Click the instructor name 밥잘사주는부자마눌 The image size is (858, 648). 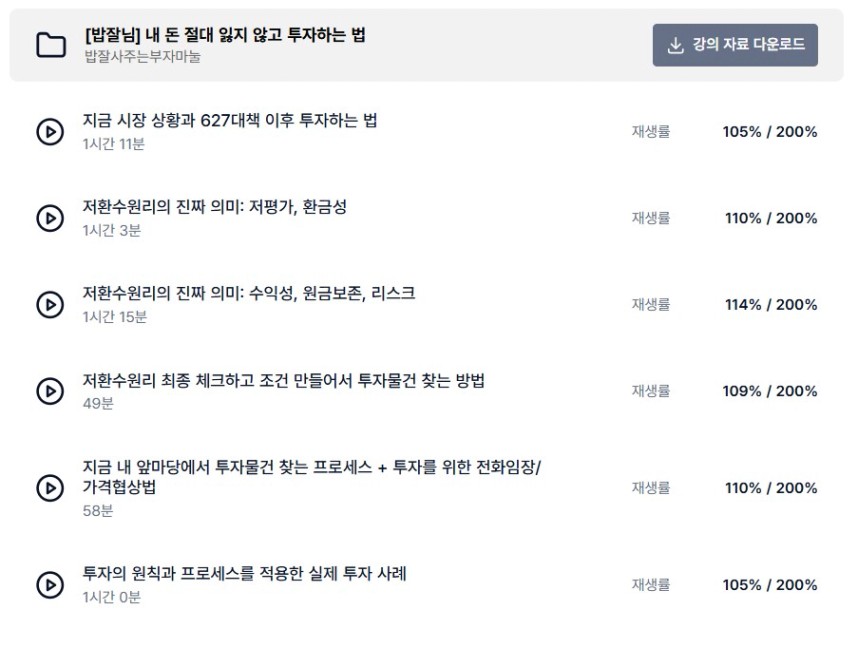(x=142, y=56)
